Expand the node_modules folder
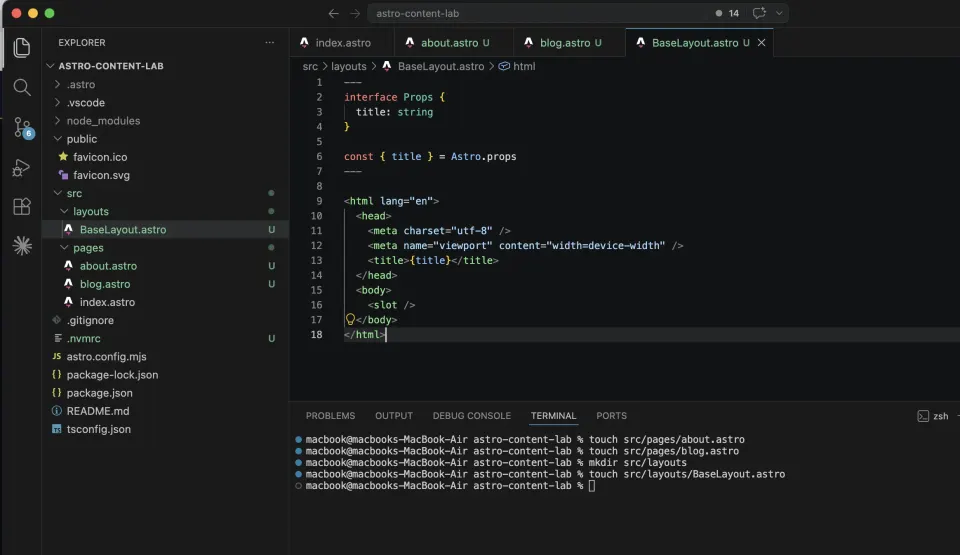Viewport: 960px width, 555px height. pos(57,121)
